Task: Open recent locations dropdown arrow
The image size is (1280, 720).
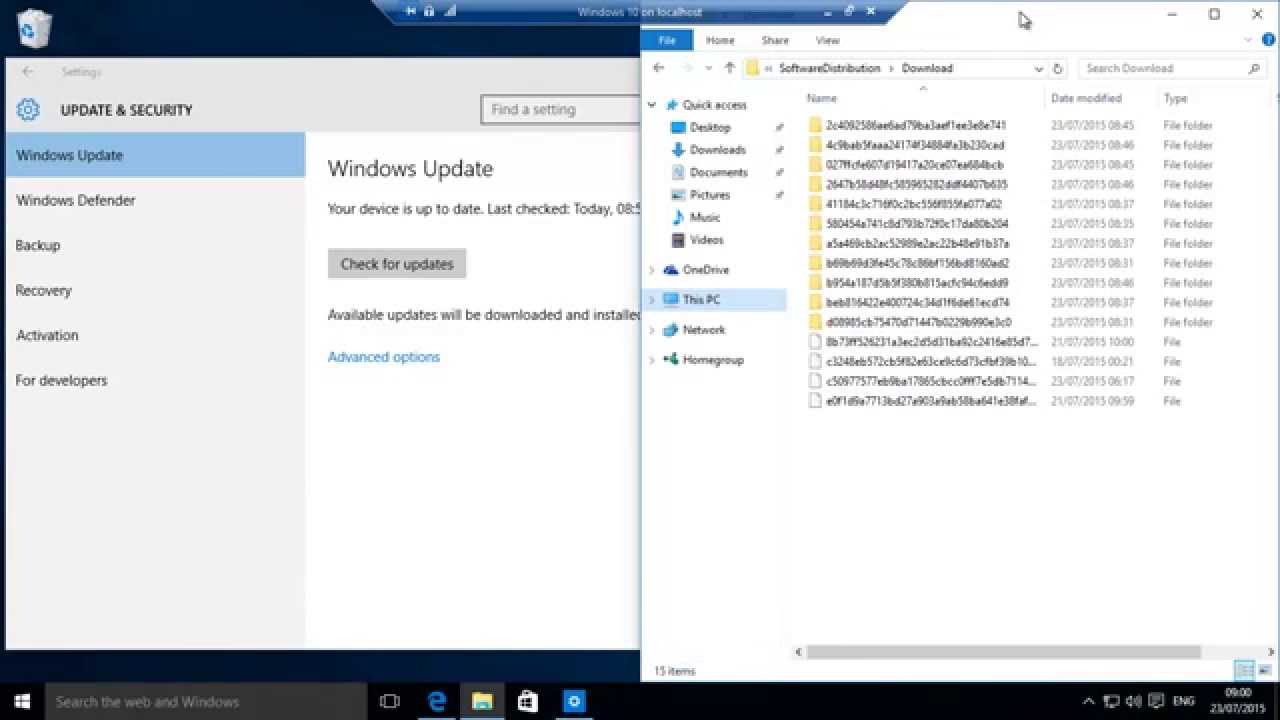Action: [x=708, y=69]
